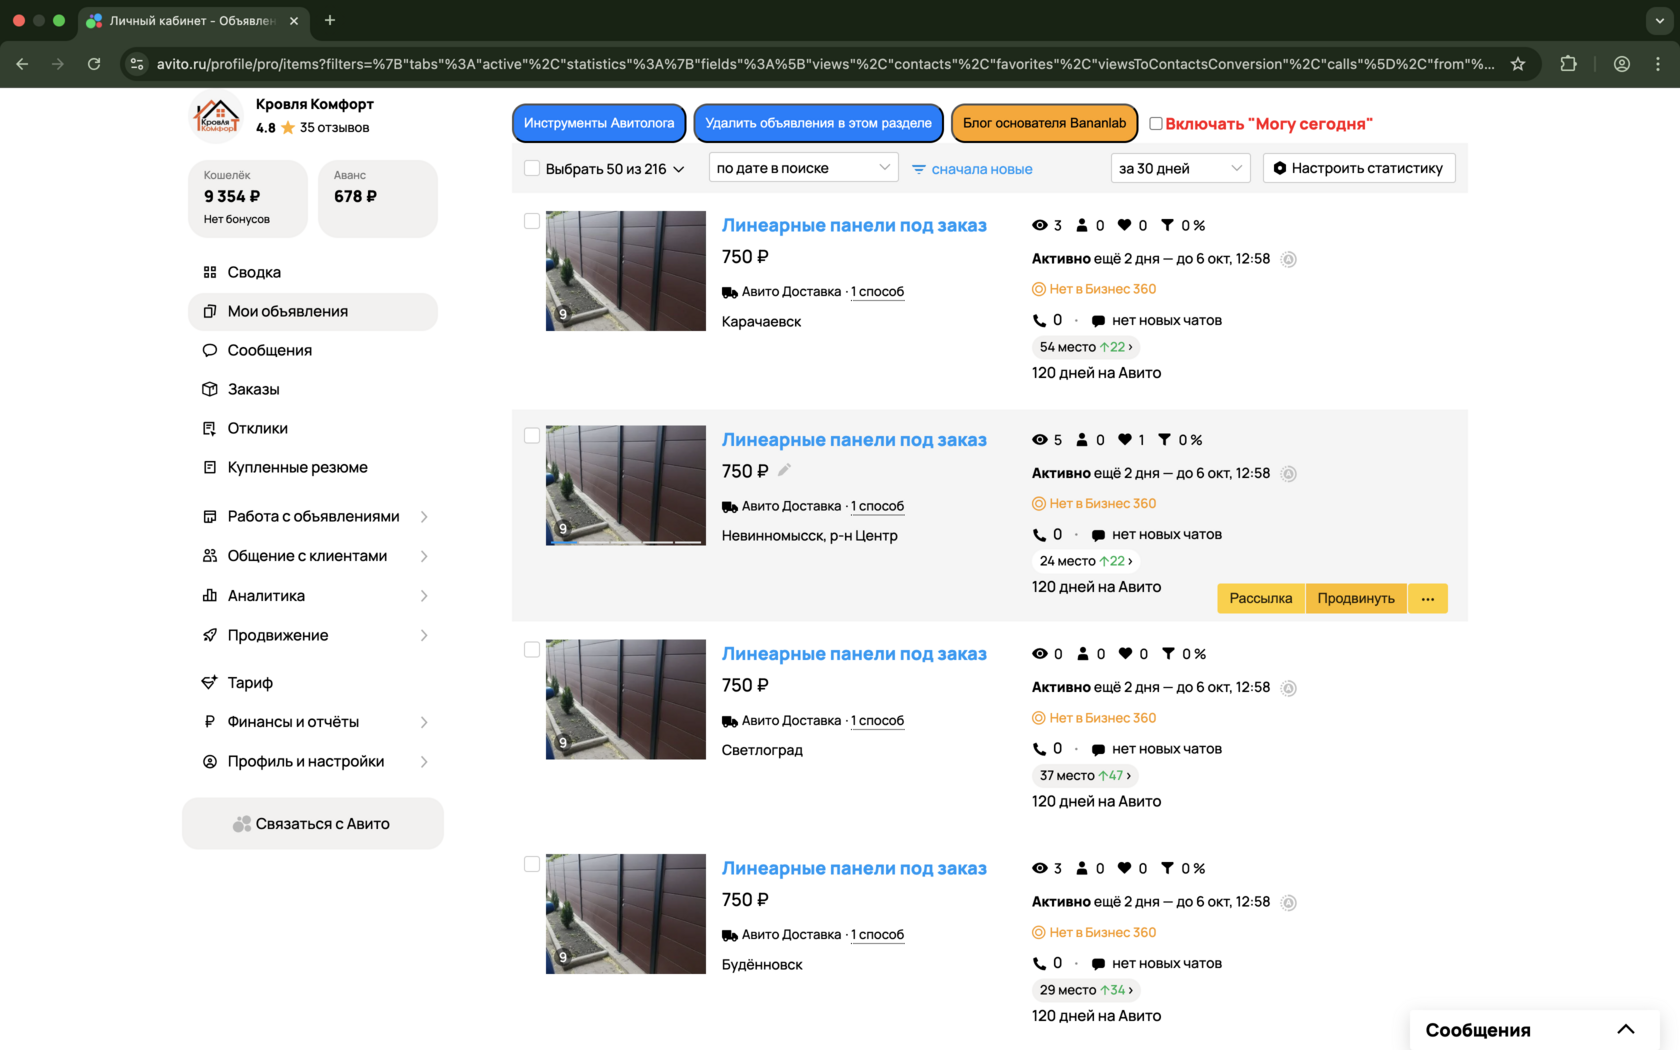Close the Личный кабинет browser tab

click(x=294, y=20)
